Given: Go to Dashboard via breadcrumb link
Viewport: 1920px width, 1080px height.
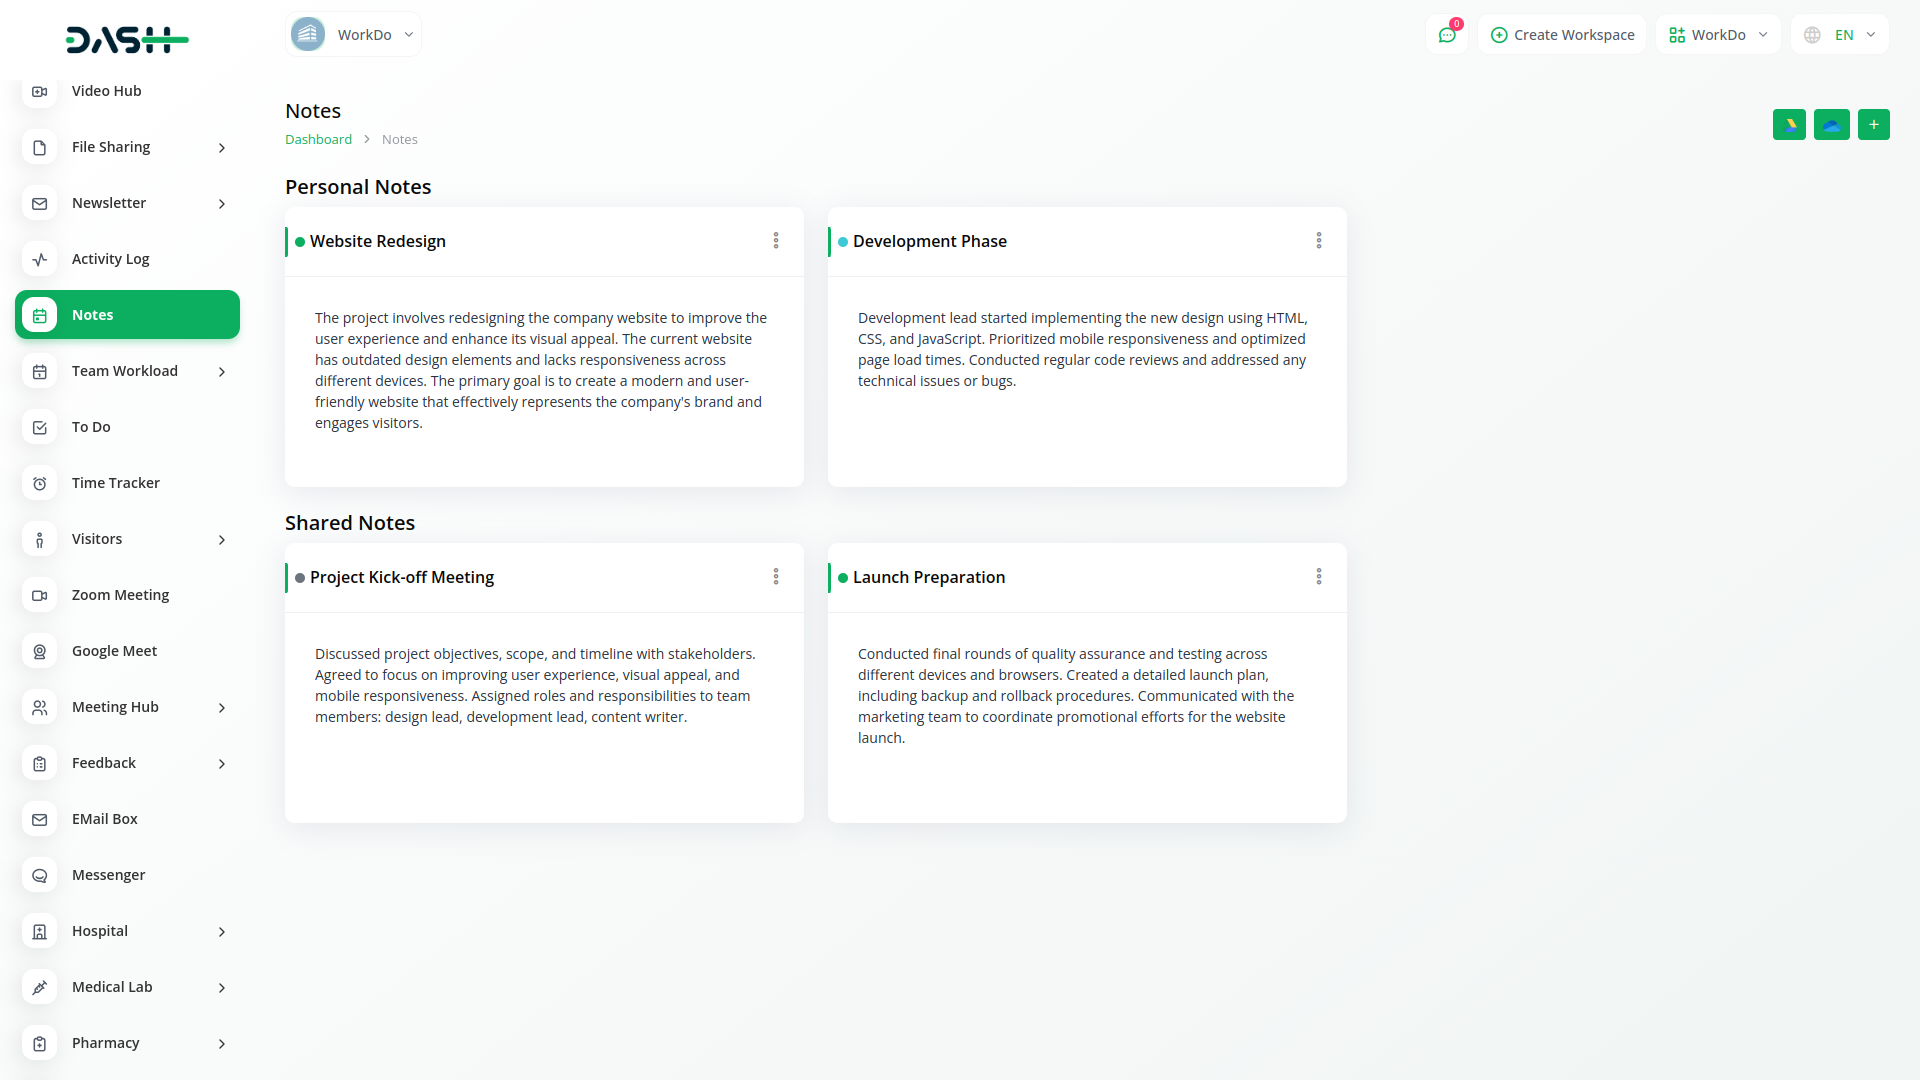Looking at the screenshot, I should [x=318, y=140].
